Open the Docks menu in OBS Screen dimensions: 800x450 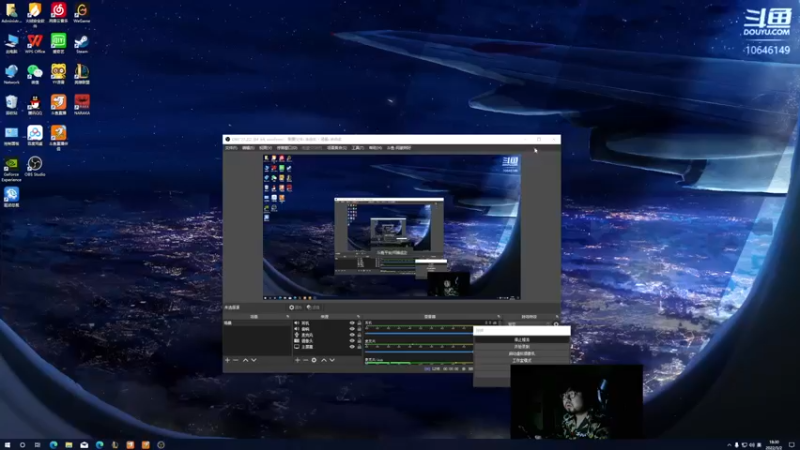(x=287, y=148)
